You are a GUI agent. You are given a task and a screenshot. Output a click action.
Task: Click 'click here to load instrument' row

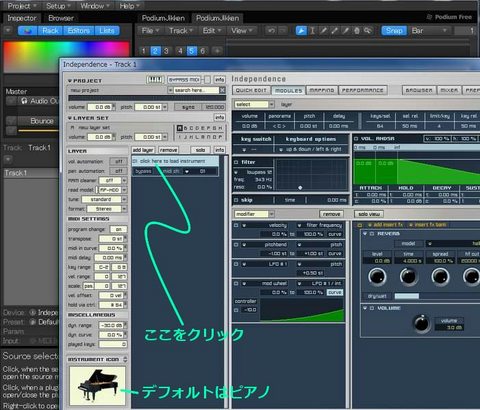click(x=175, y=161)
